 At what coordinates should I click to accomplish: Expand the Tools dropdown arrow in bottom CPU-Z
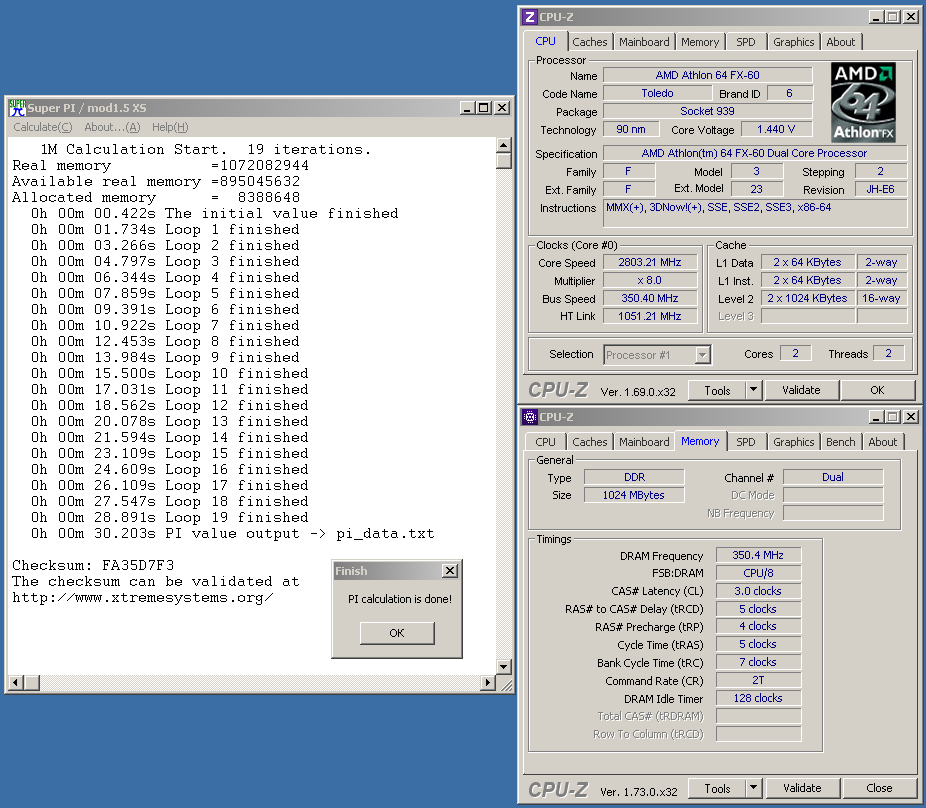pos(754,788)
